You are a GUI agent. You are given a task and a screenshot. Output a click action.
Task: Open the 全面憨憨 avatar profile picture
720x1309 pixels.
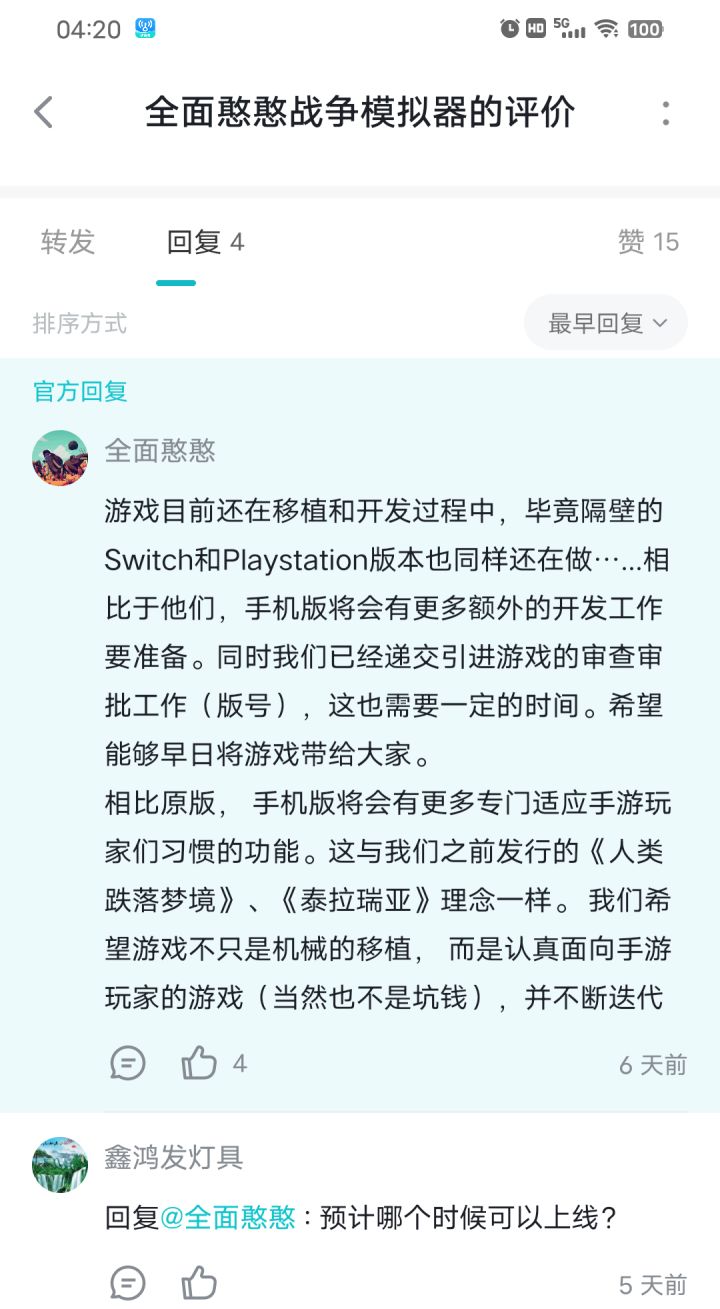(x=60, y=458)
